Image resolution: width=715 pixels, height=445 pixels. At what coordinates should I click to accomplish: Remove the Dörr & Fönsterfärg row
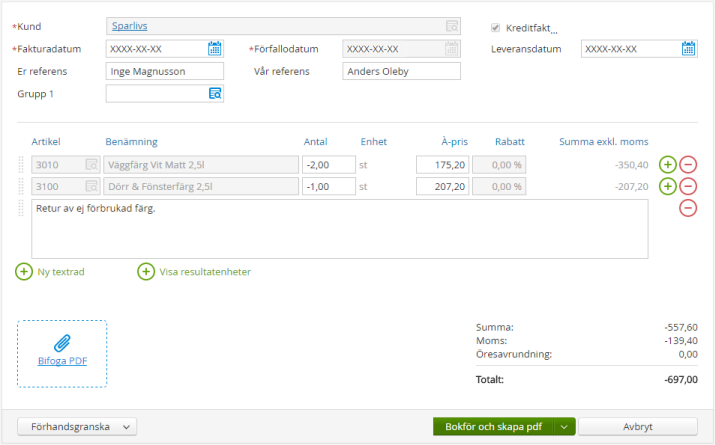[x=688, y=186]
